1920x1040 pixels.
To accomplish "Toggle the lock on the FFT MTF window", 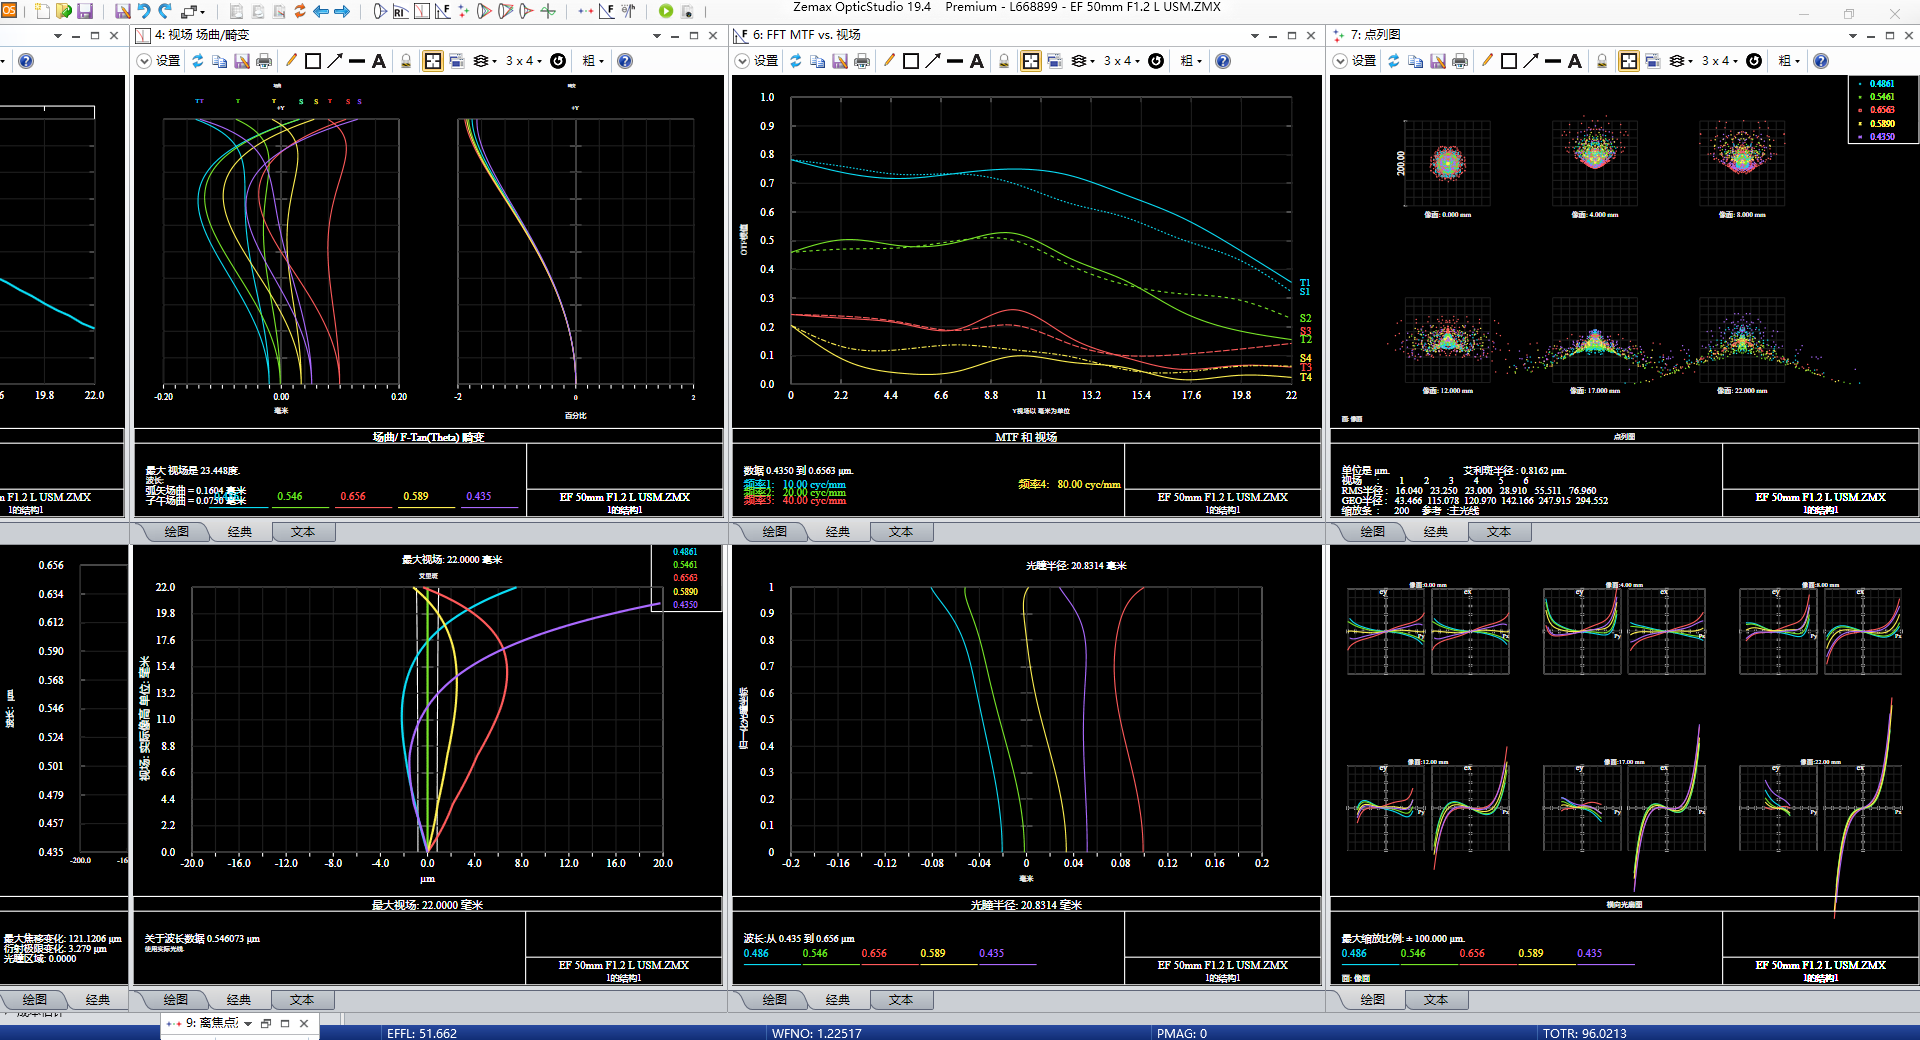I will coord(1004,61).
